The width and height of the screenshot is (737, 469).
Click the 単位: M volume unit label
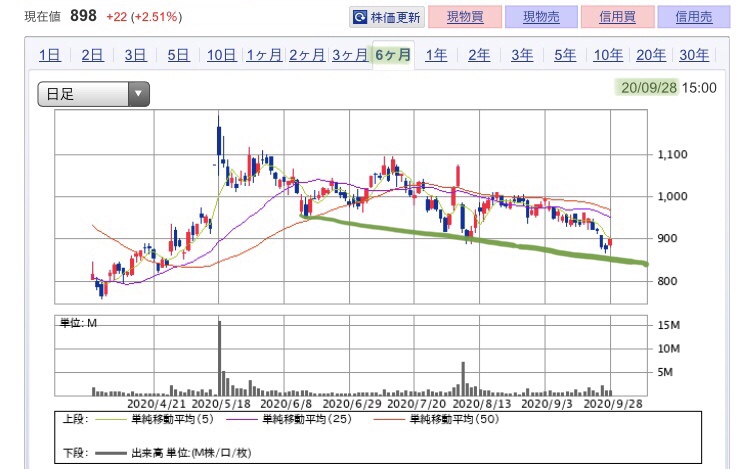pos(78,323)
